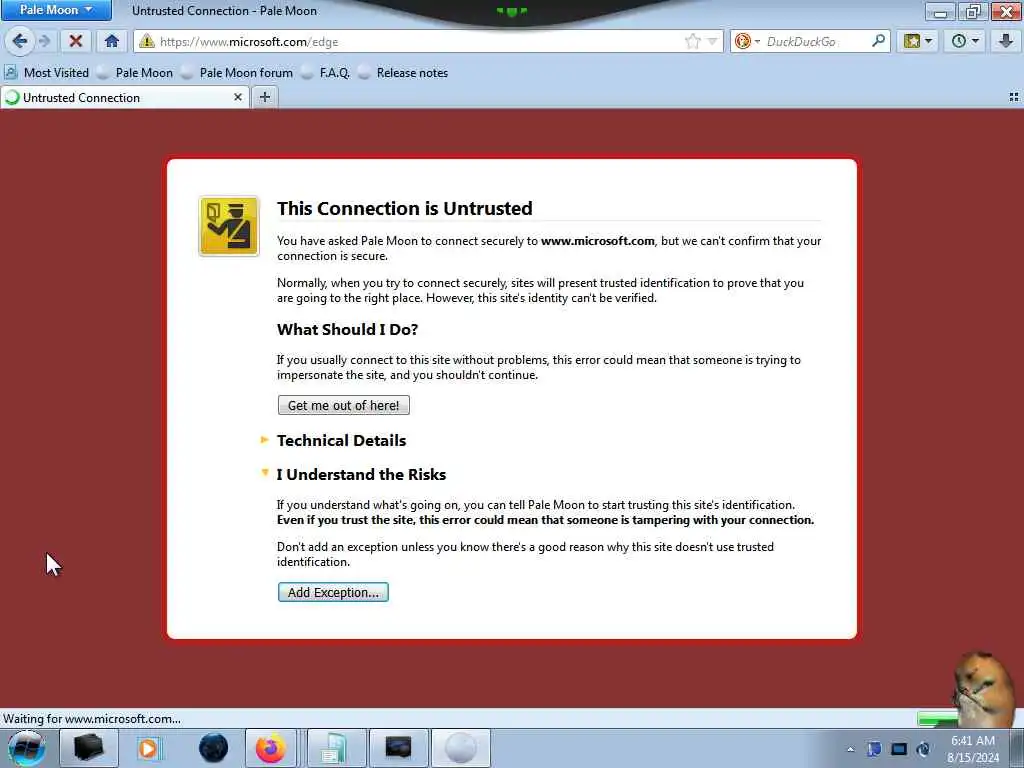Go back using the back arrow button
The height and width of the screenshot is (768, 1024).
20,41
